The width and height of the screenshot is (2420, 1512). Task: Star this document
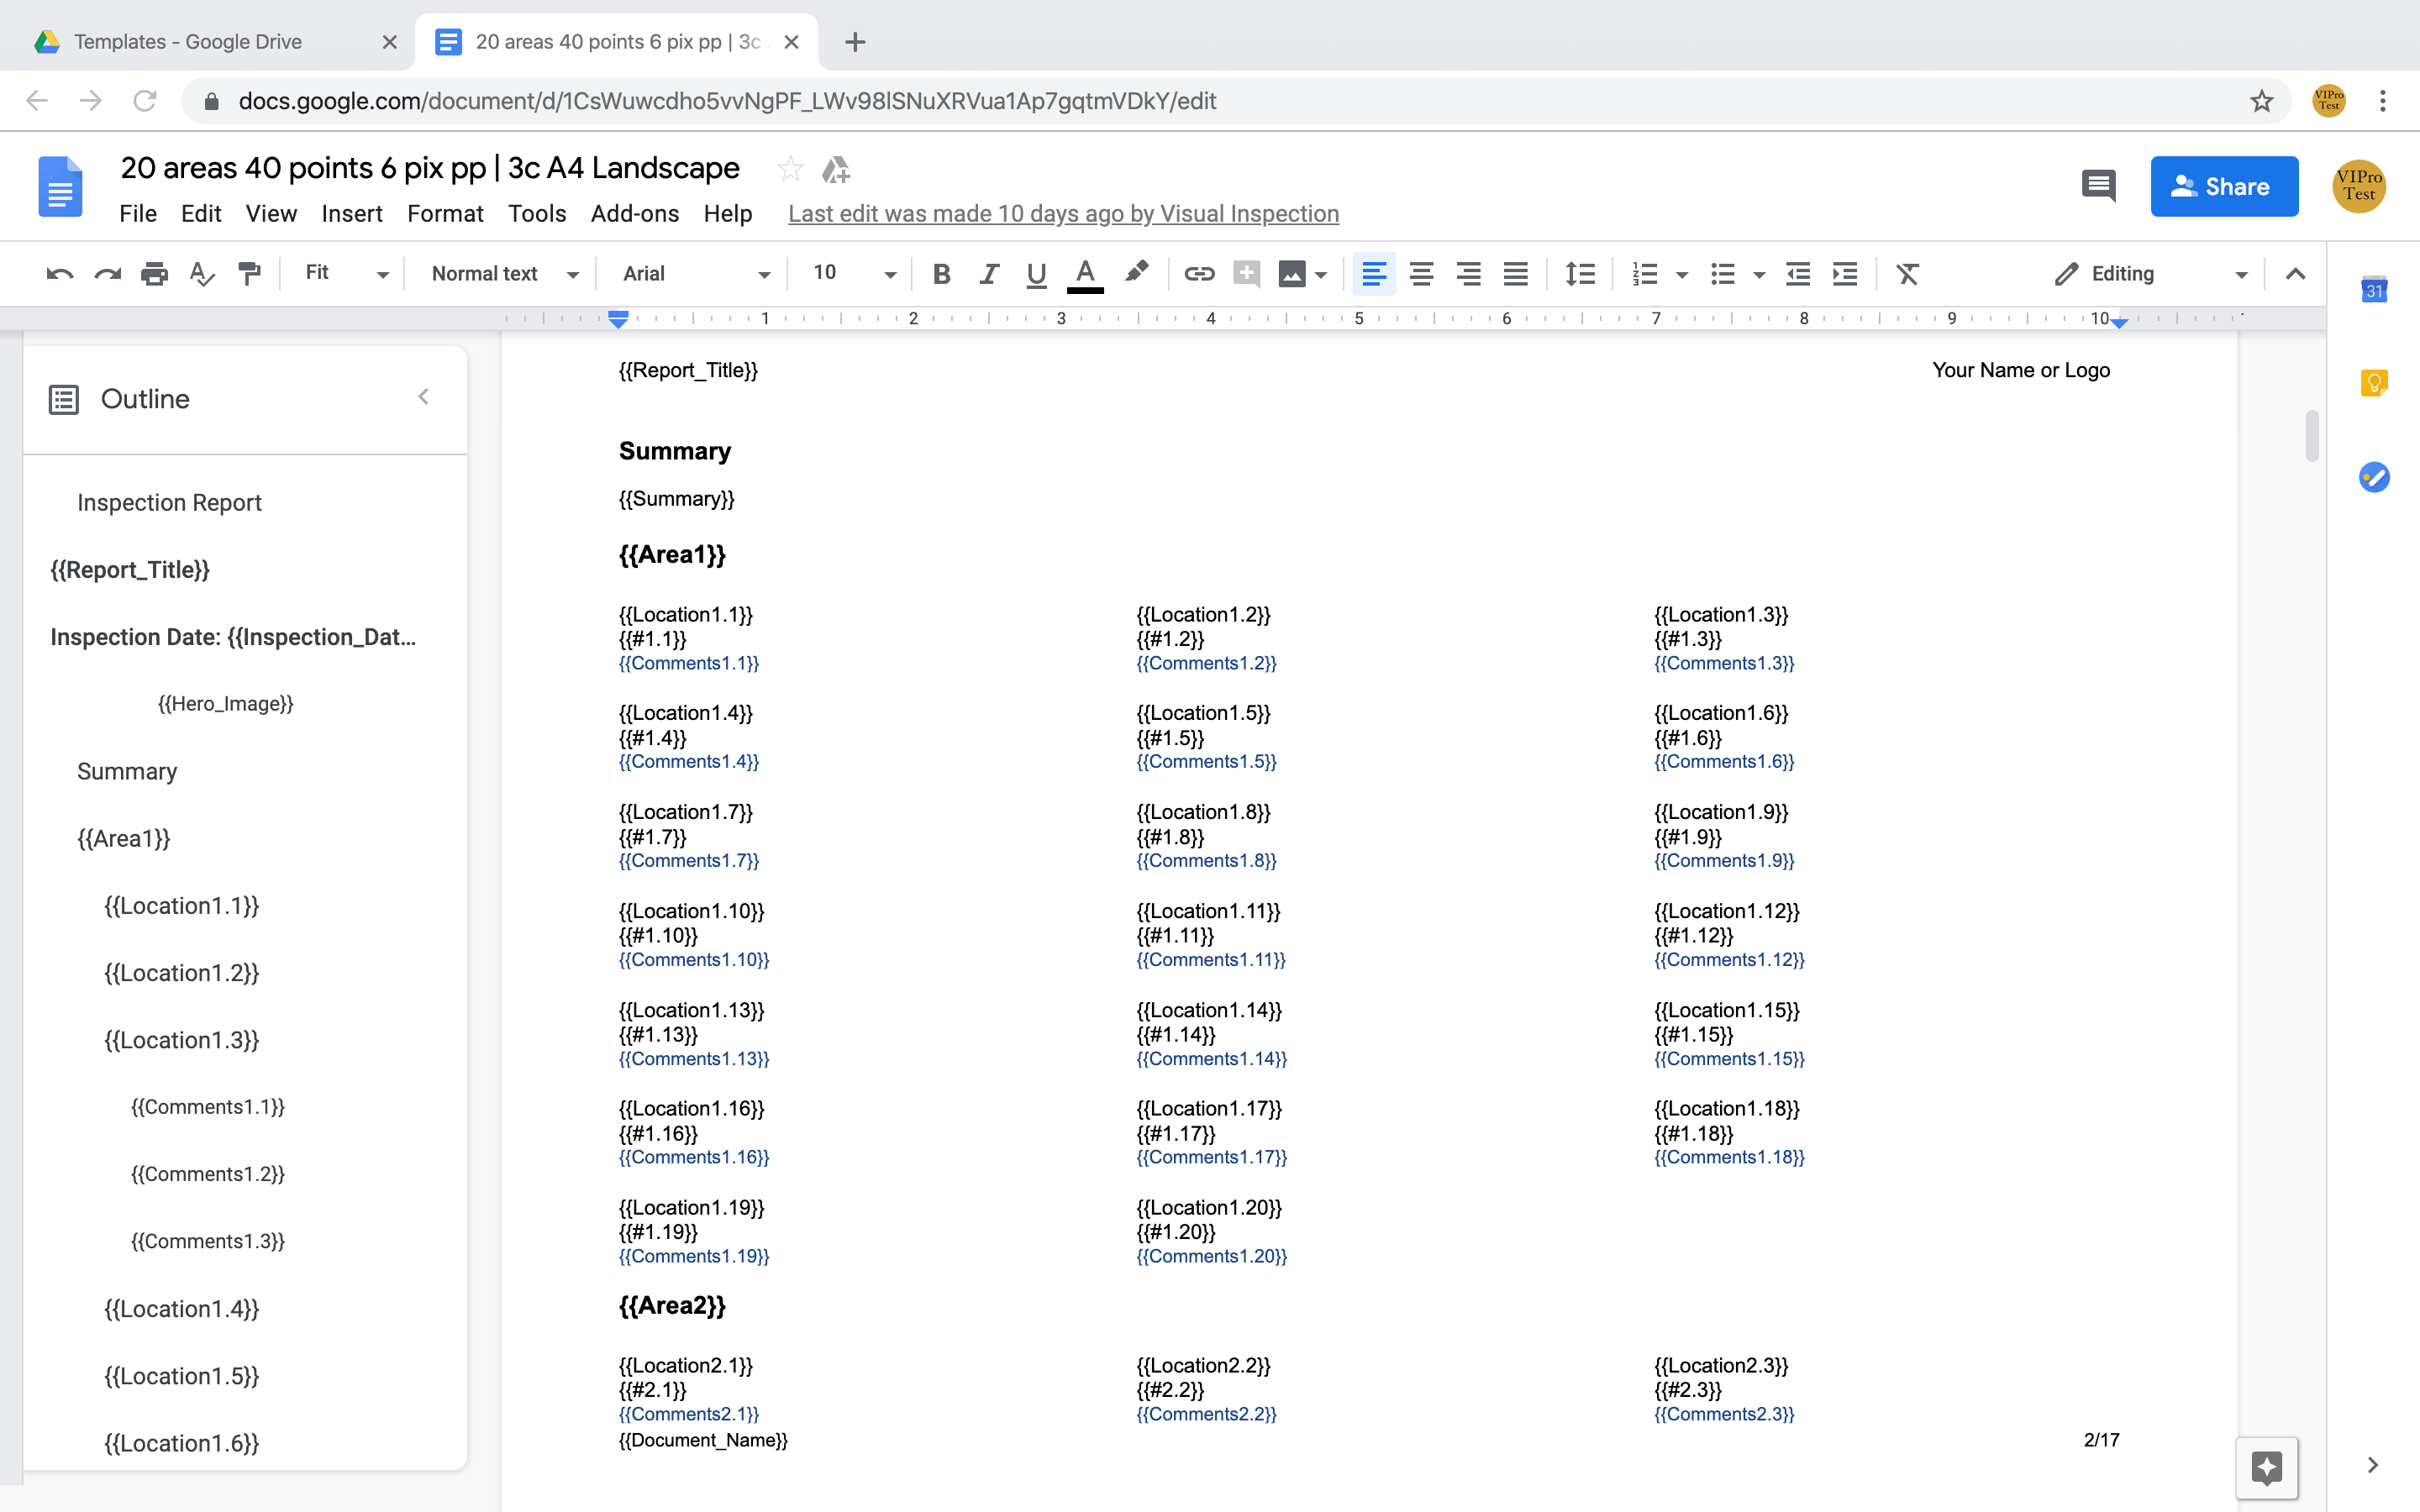790,169
